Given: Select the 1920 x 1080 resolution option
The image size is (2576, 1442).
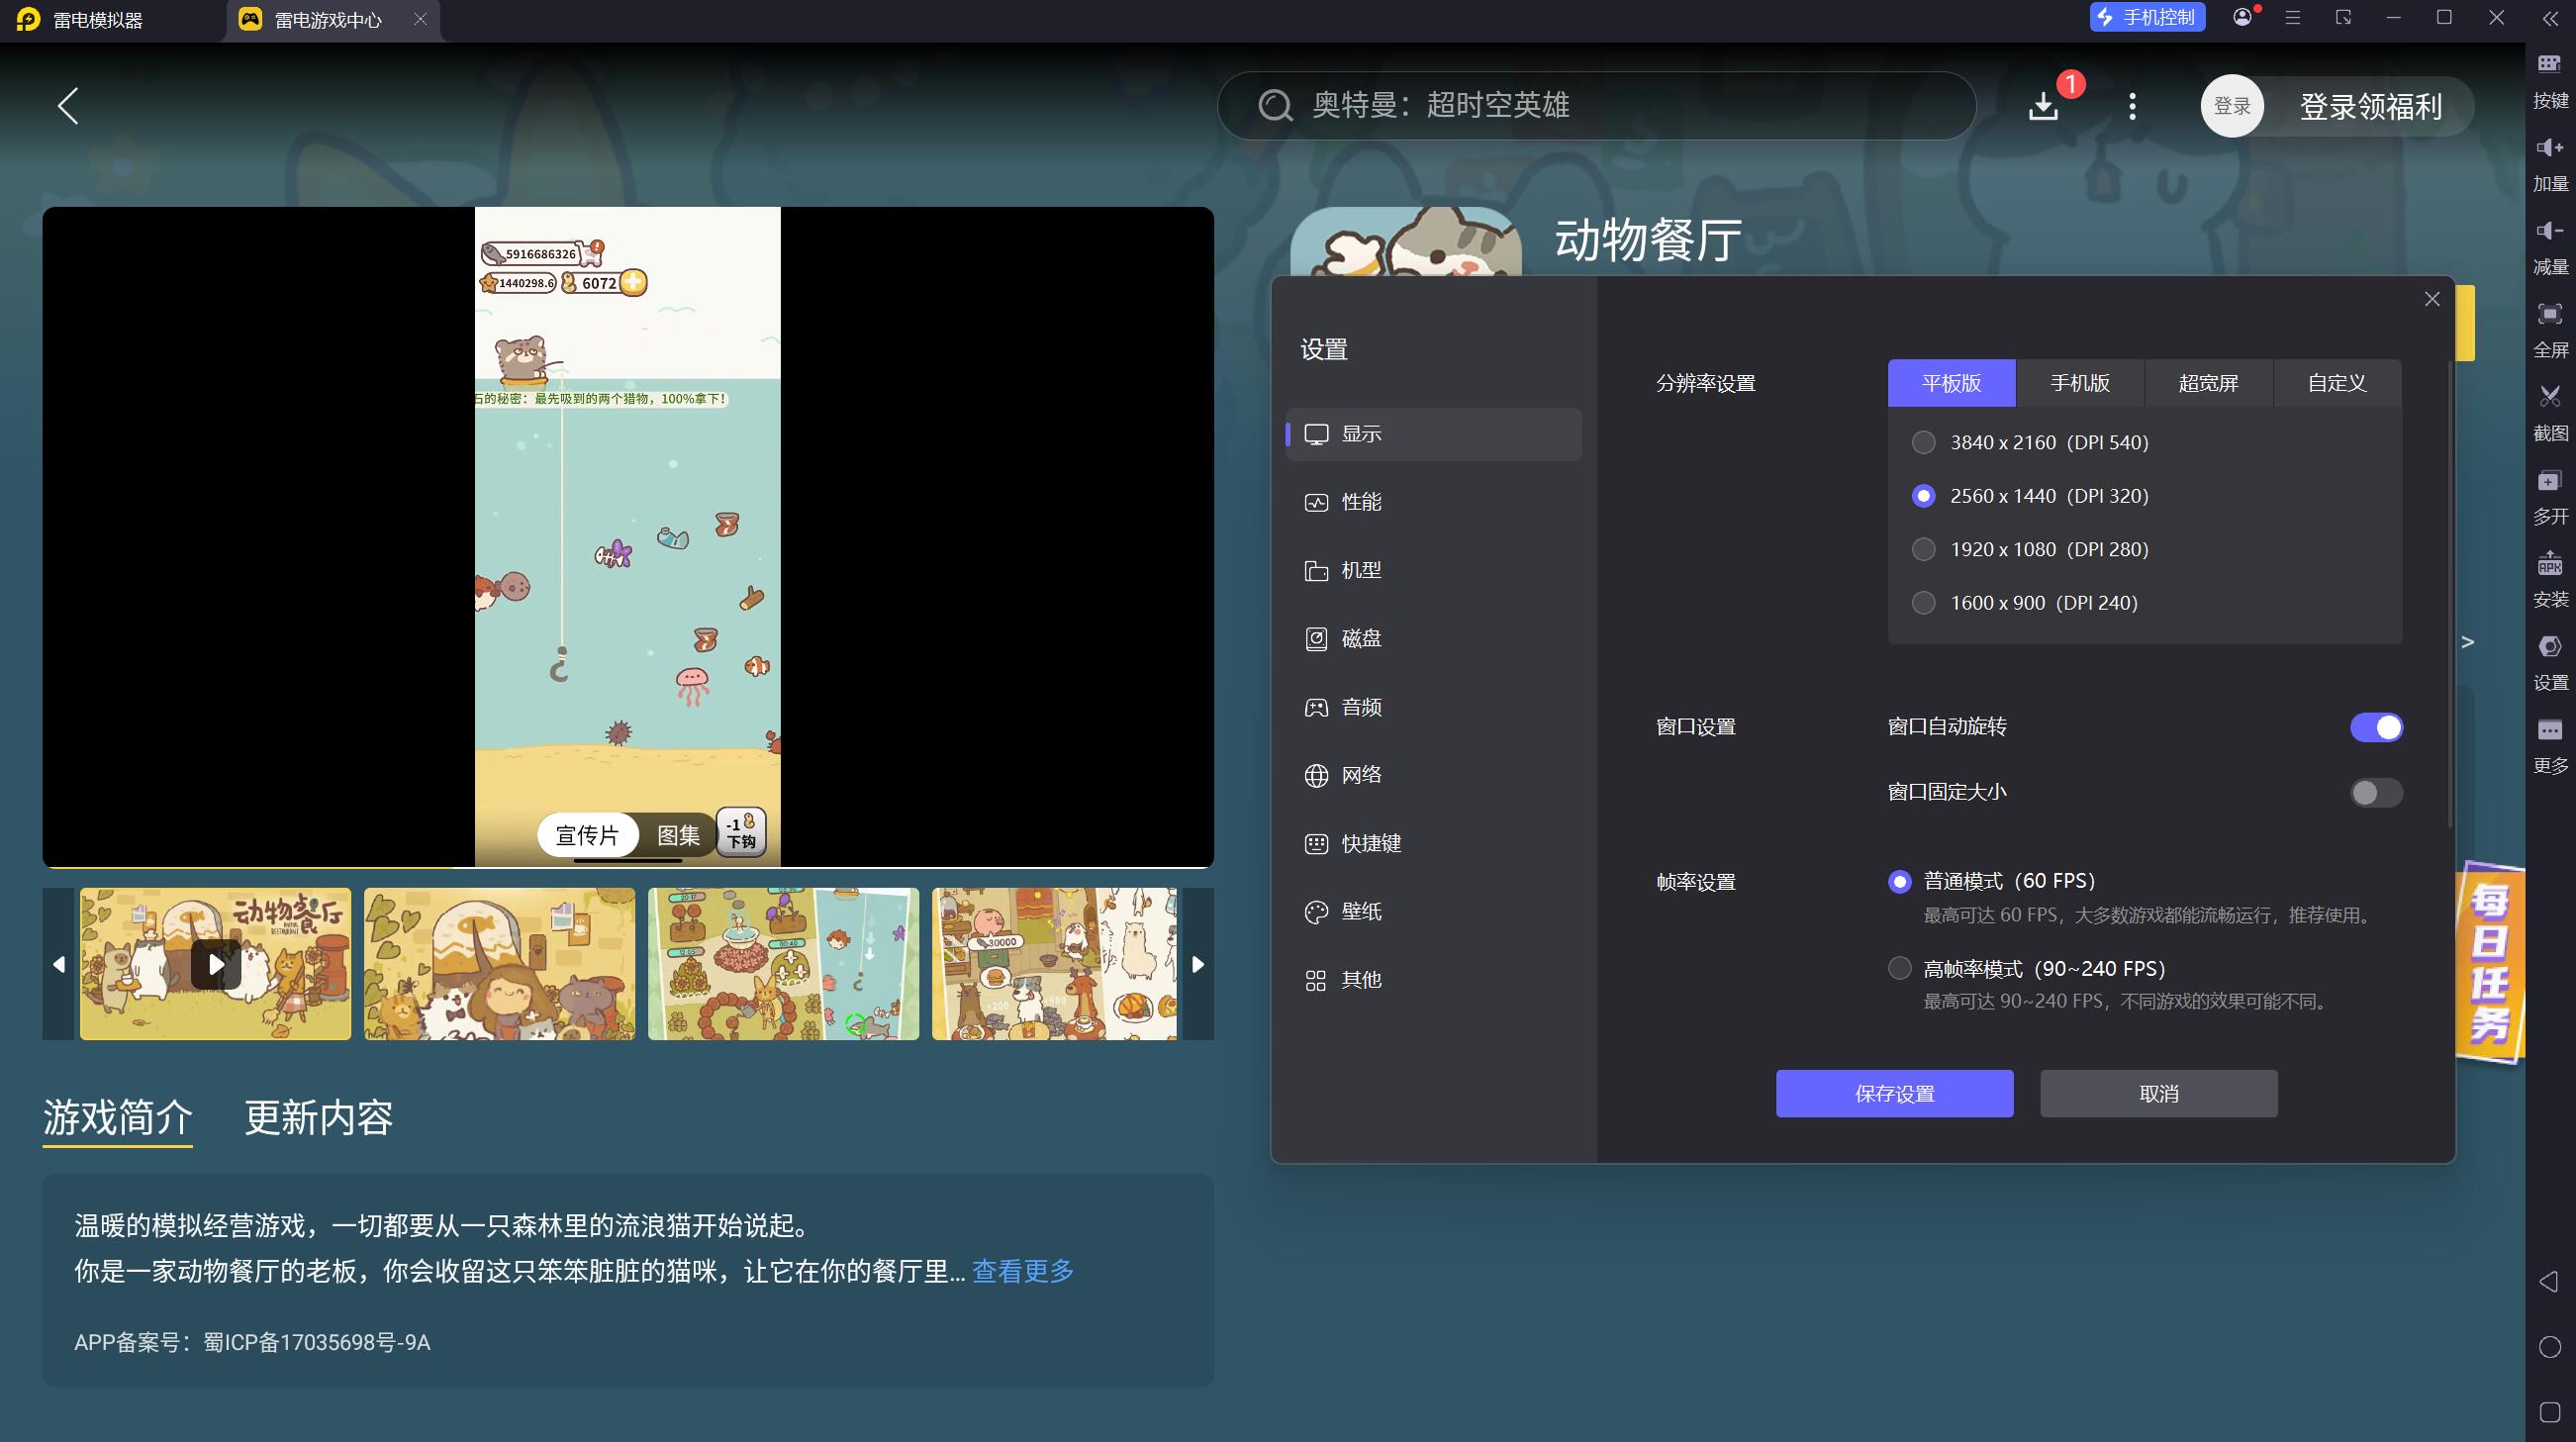Looking at the screenshot, I should (1923, 549).
